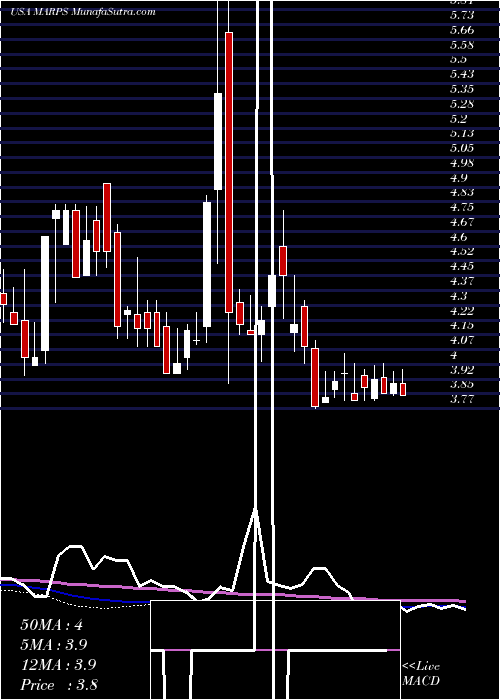Click the white candlestick body reaching 5.35
Image resolution: width=500 pixels, height=700 pixels.
pos(218,141)
